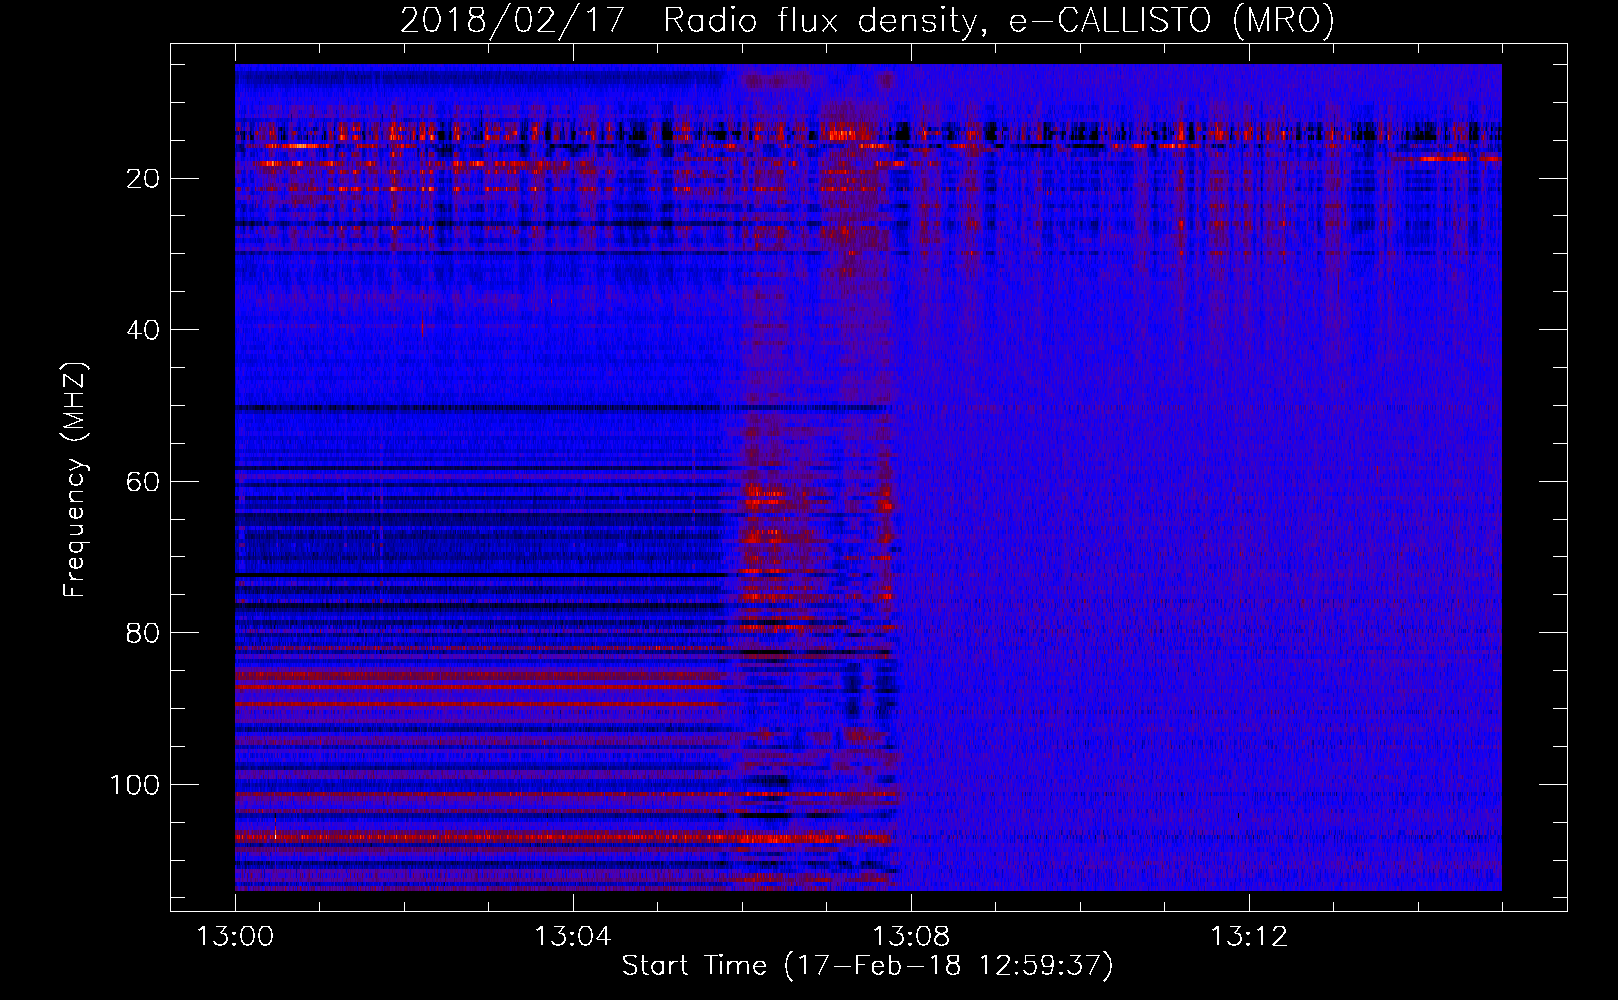Click the 60 MHz frequency tick label
Screen dimensions: 1618x1000
coord(143,482)
